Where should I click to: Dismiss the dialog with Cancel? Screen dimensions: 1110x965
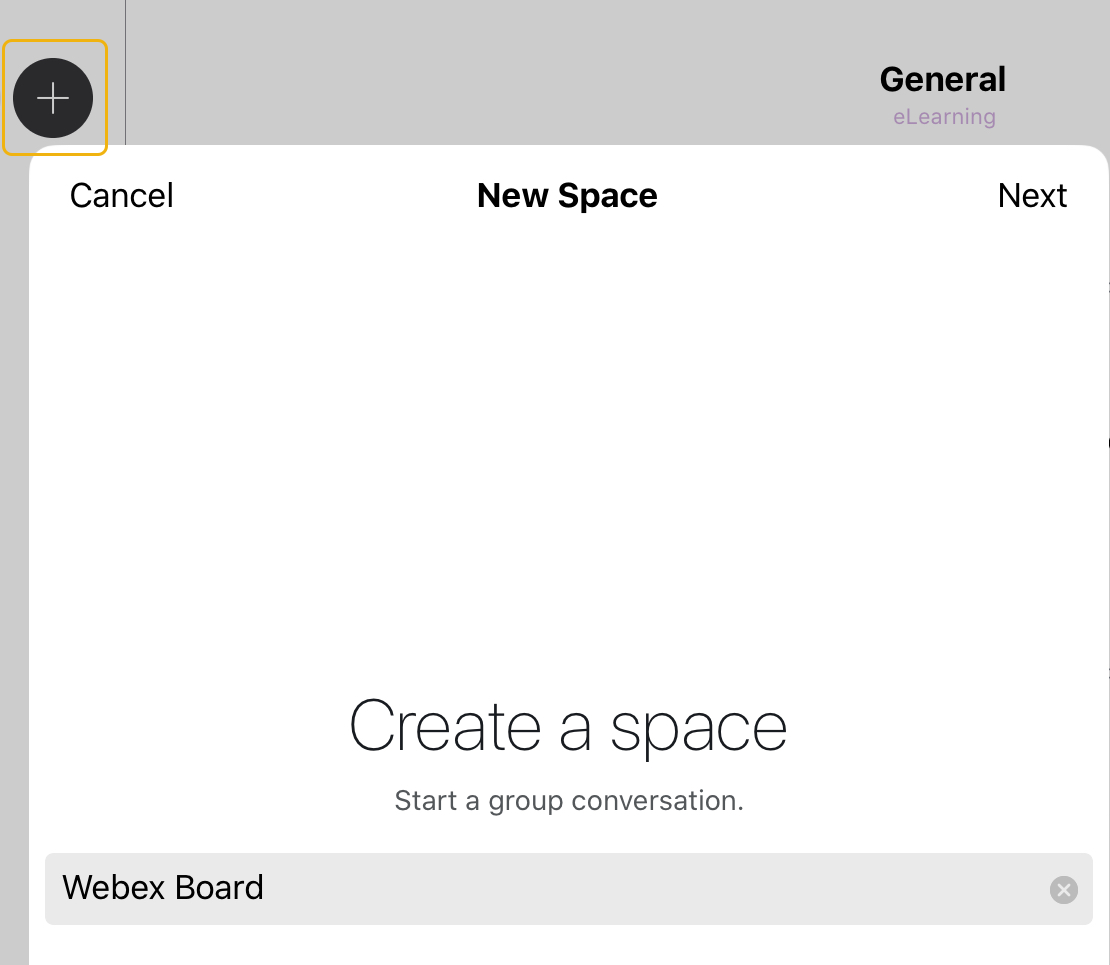121,196
